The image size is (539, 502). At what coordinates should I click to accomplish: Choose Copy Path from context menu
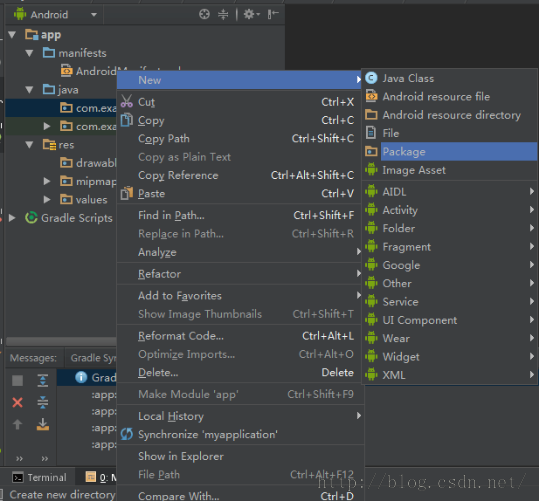(239, 139)
